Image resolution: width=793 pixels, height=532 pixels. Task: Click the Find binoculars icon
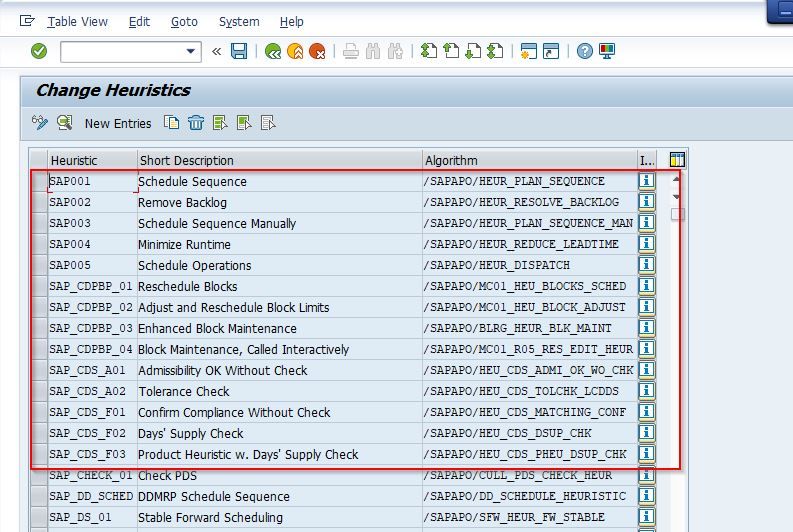tap(373, 51)
